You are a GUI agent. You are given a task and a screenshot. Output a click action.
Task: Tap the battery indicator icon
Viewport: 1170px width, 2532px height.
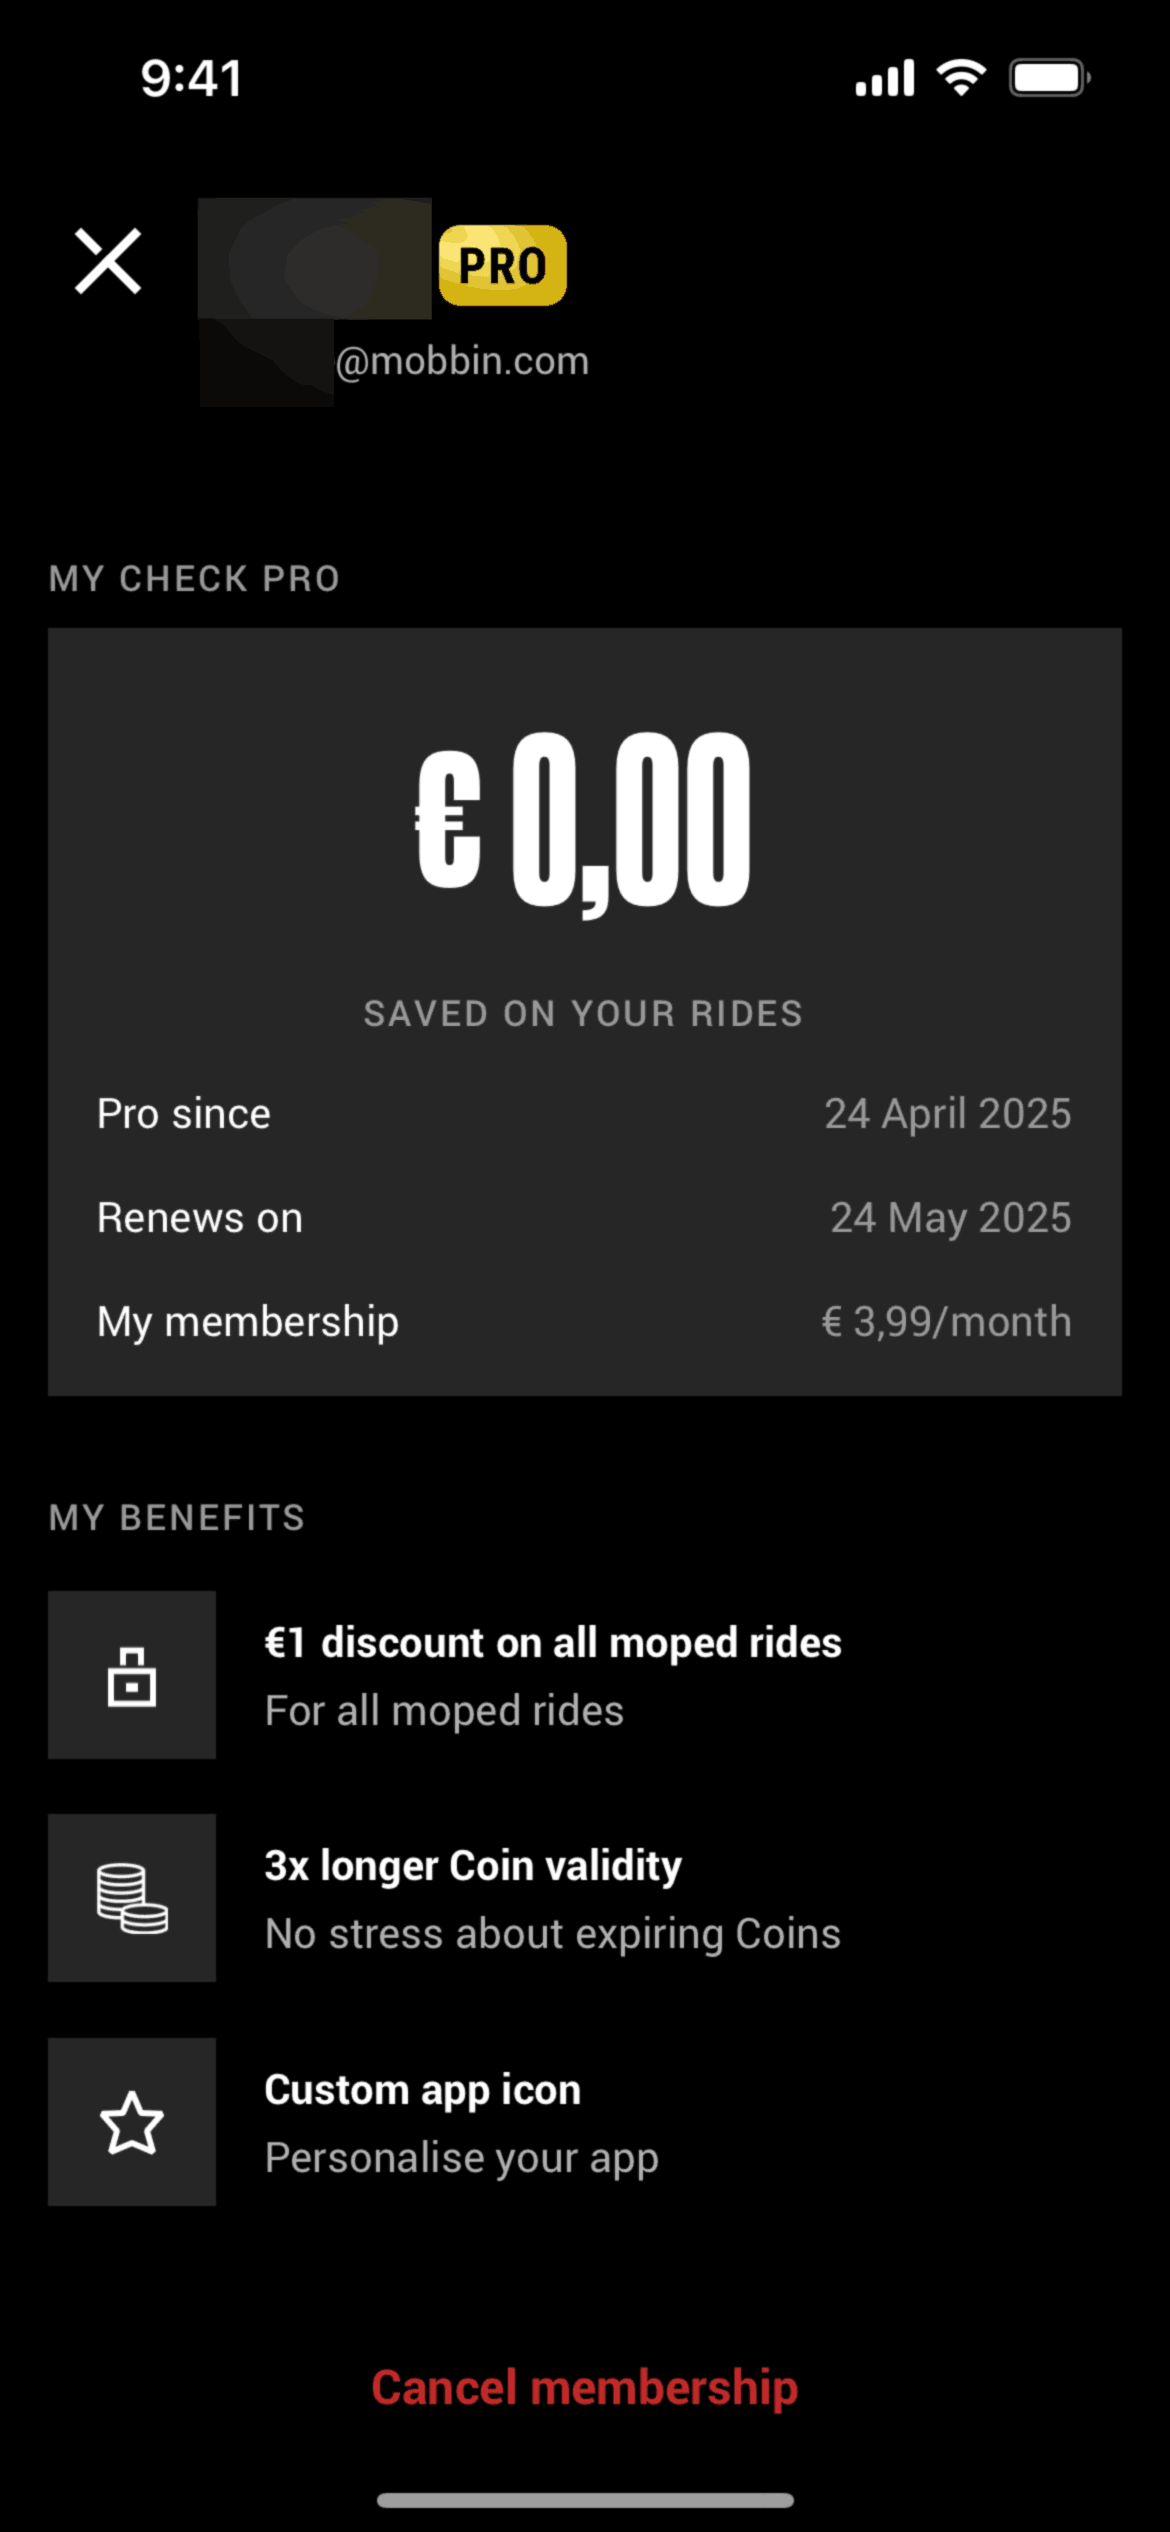click(x=1049, y=77)
